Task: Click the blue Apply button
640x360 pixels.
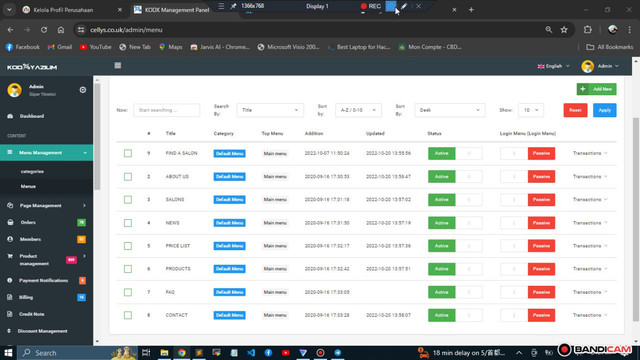Action: 604,110
